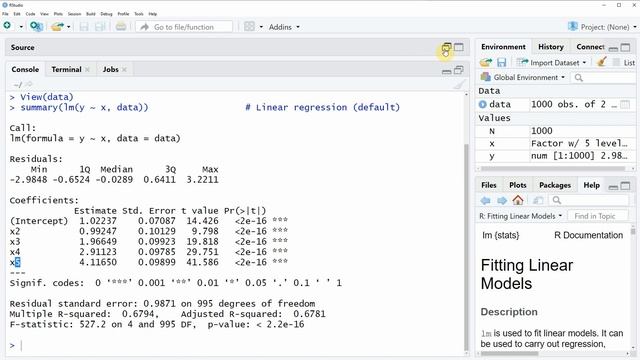Open the Session menu
Screen dimensions: 640x360
74,14
